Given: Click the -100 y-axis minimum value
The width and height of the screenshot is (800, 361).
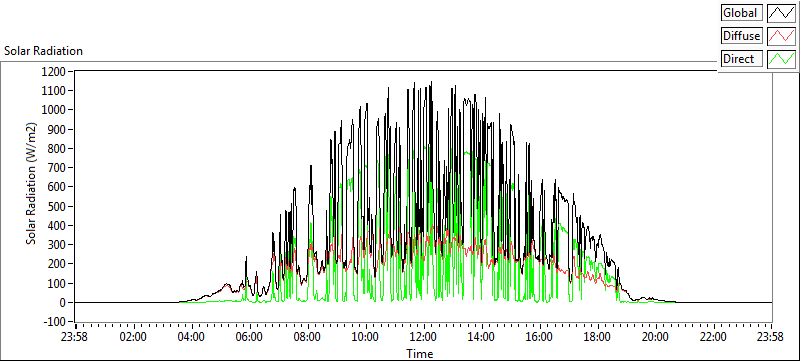Looking at the screenshot, I should (x=56, y=322).
